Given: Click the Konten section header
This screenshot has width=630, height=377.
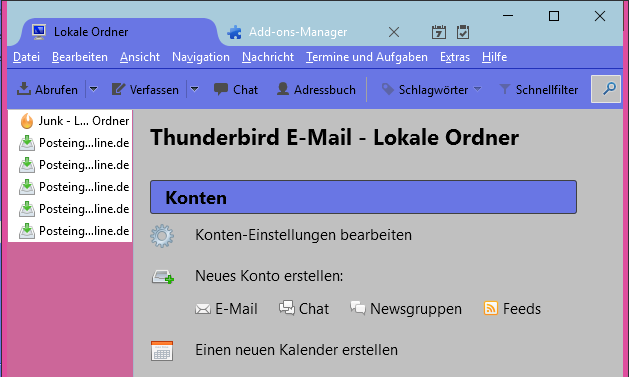Looking at the screenshot, I should point(363,197).
